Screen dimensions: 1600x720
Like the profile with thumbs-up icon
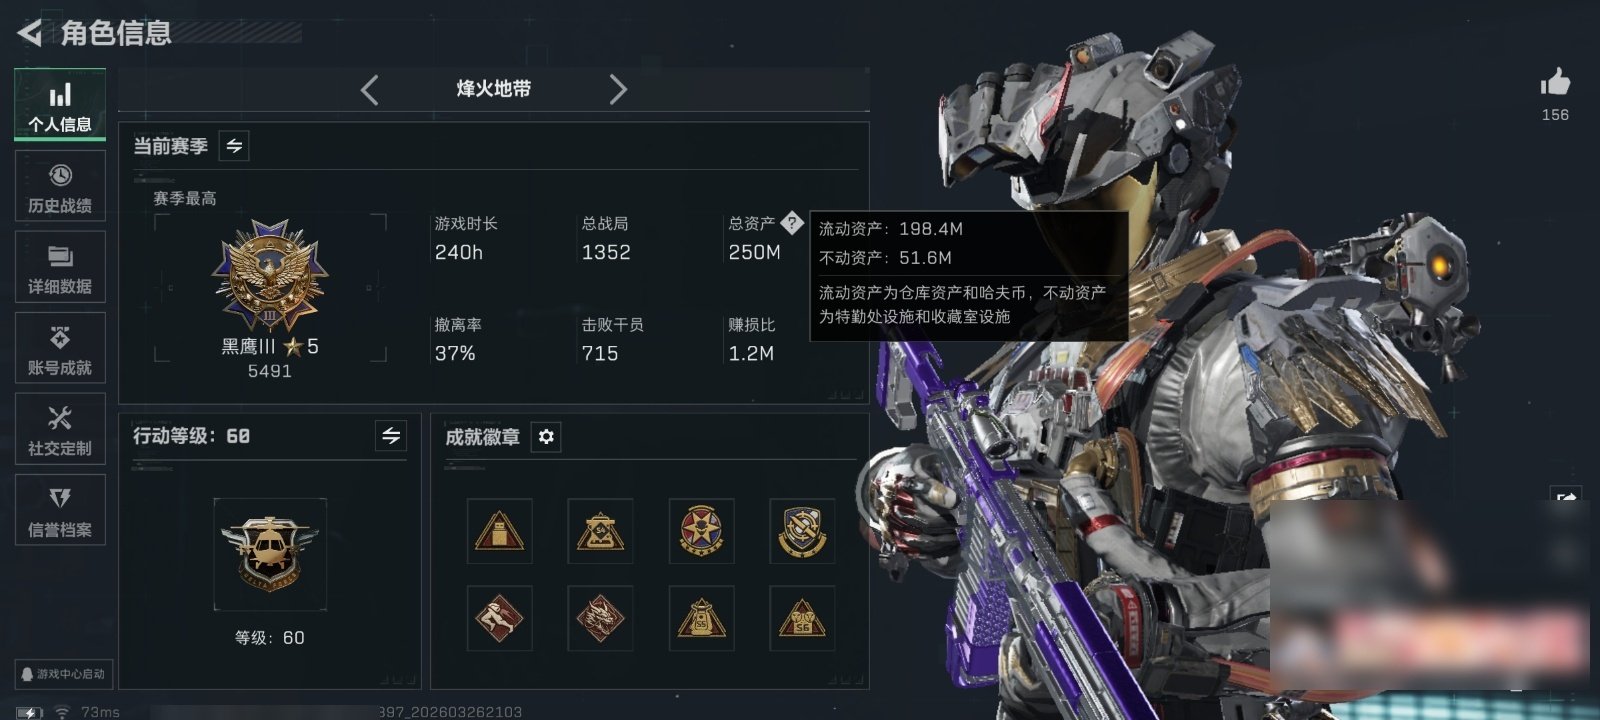point(1555,83)
